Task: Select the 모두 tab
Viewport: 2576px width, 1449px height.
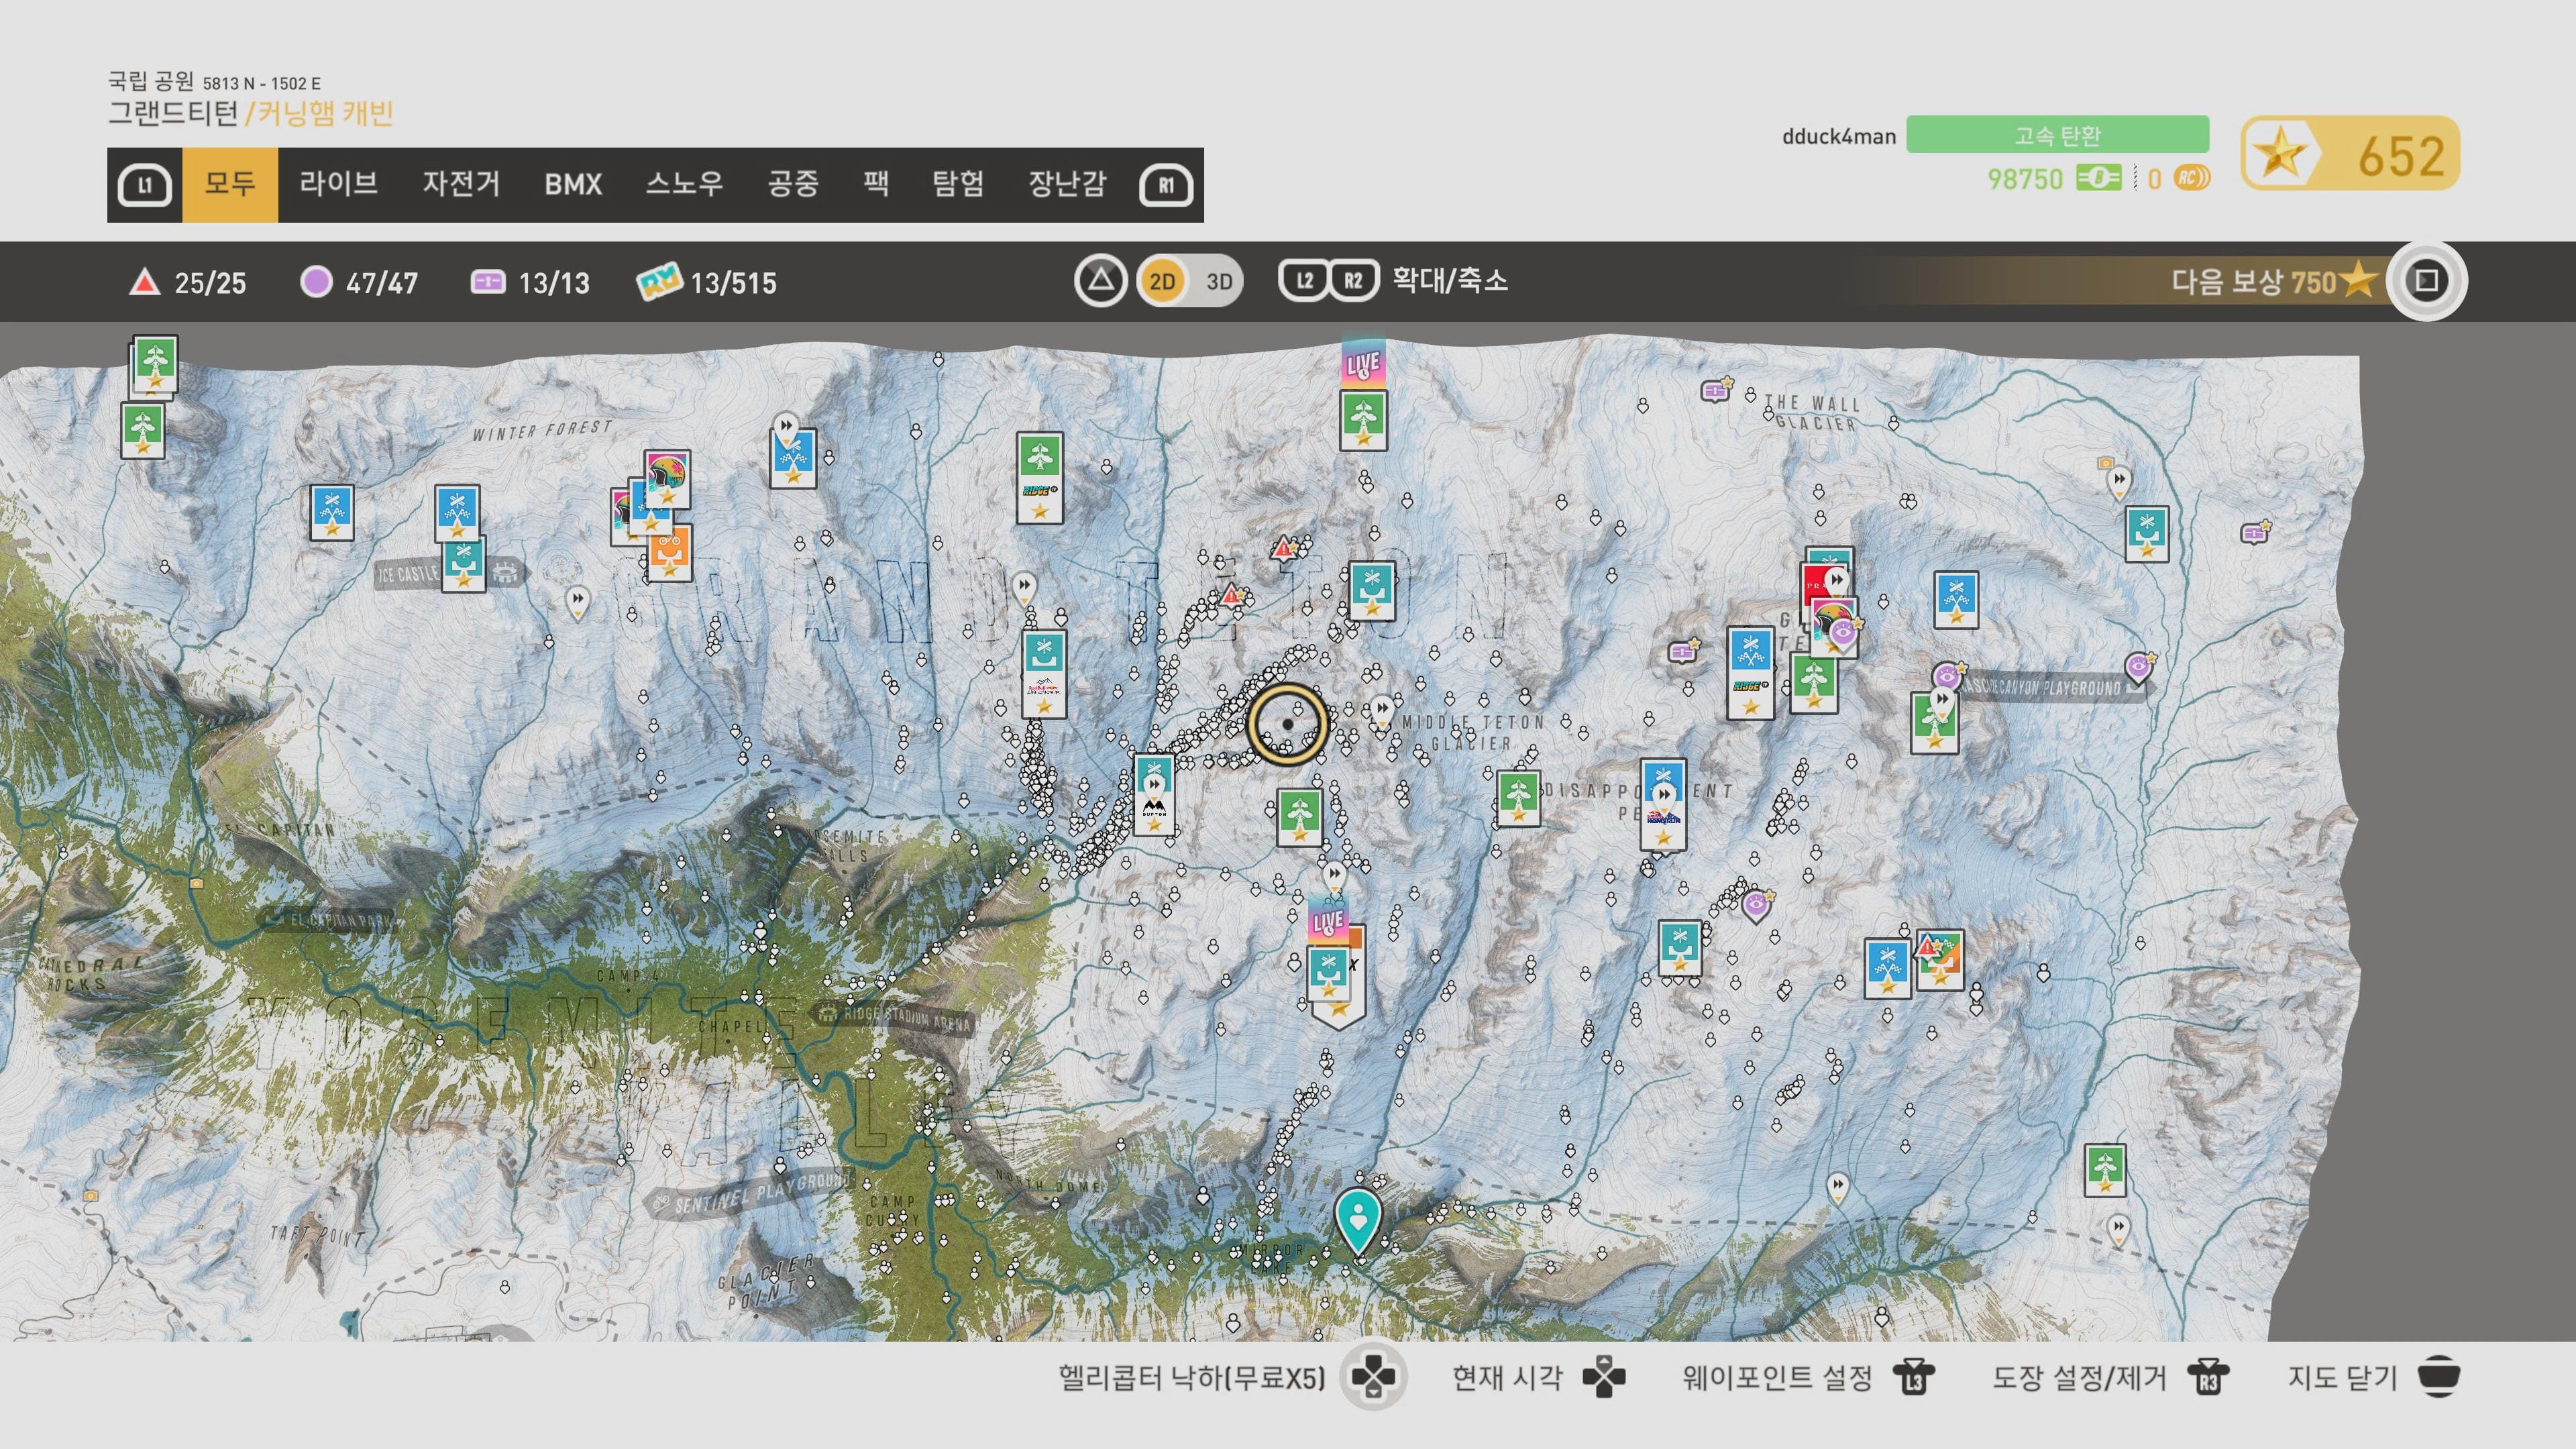Action: tap(230, 184)
